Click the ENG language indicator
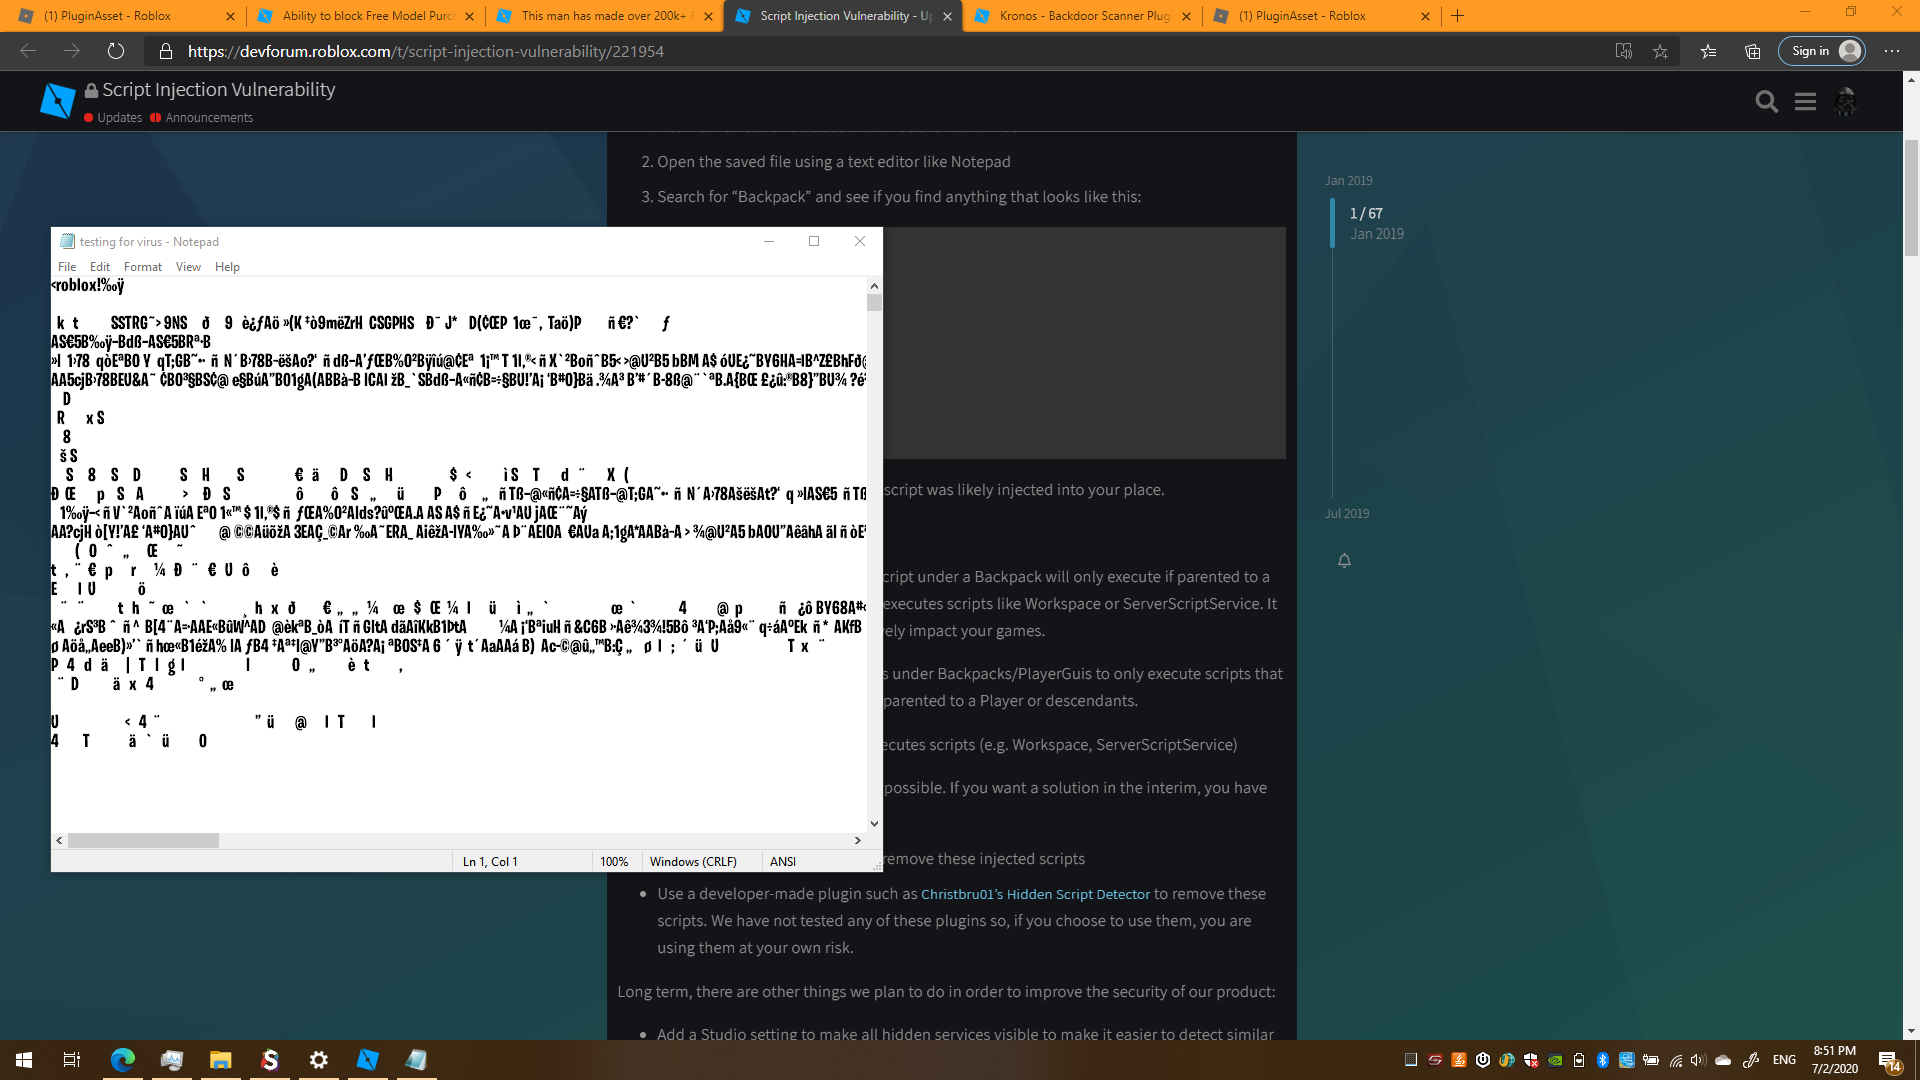Screen dimensions: 1920x1080 tap(1784, 1060)
